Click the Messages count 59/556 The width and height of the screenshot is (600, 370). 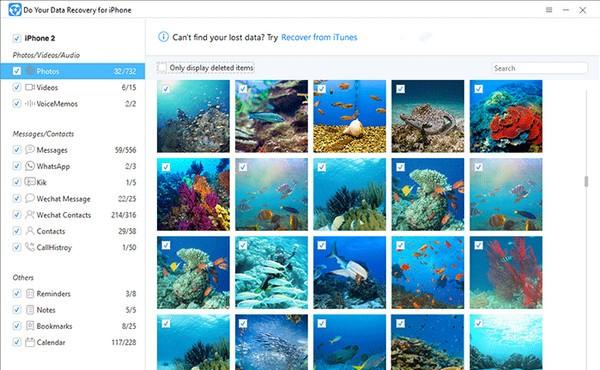[126, 150]
